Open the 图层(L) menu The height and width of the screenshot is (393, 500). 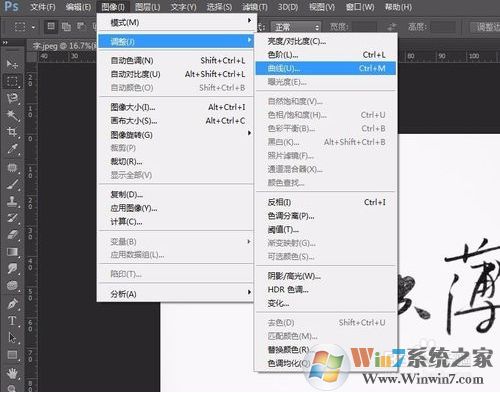148,7
